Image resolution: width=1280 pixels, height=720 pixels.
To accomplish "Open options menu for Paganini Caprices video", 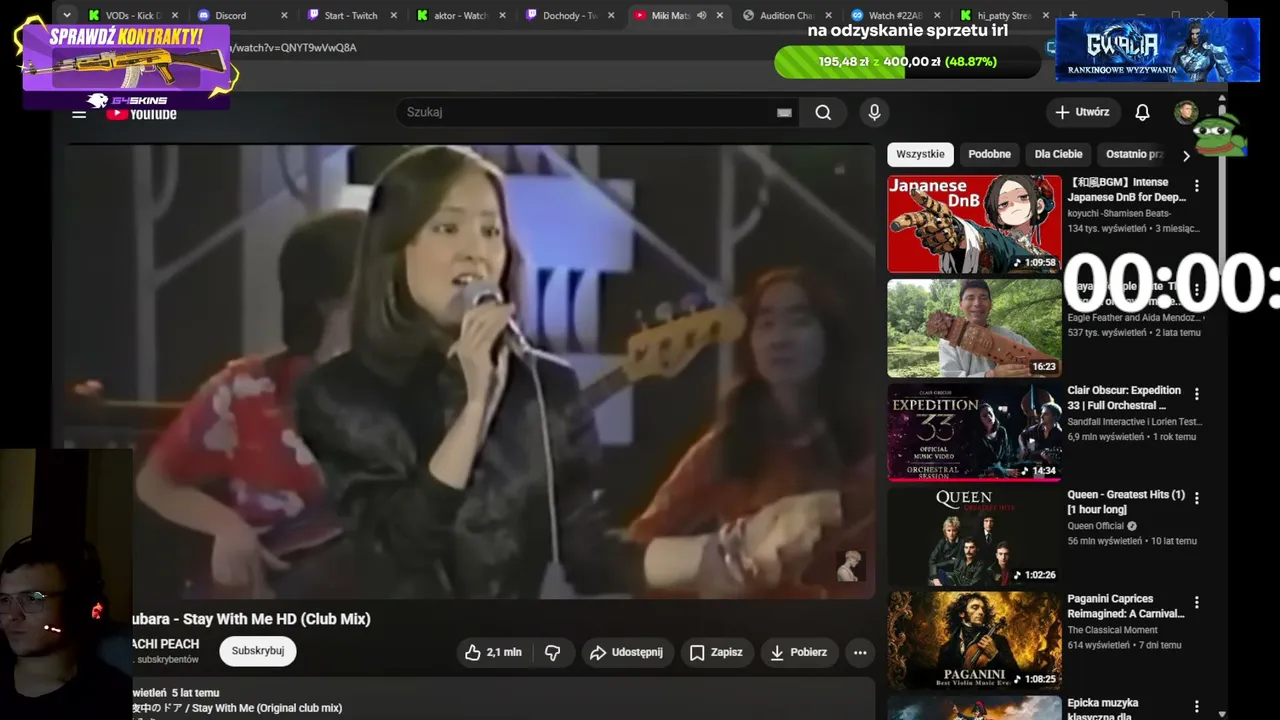I will [1196, 602].
